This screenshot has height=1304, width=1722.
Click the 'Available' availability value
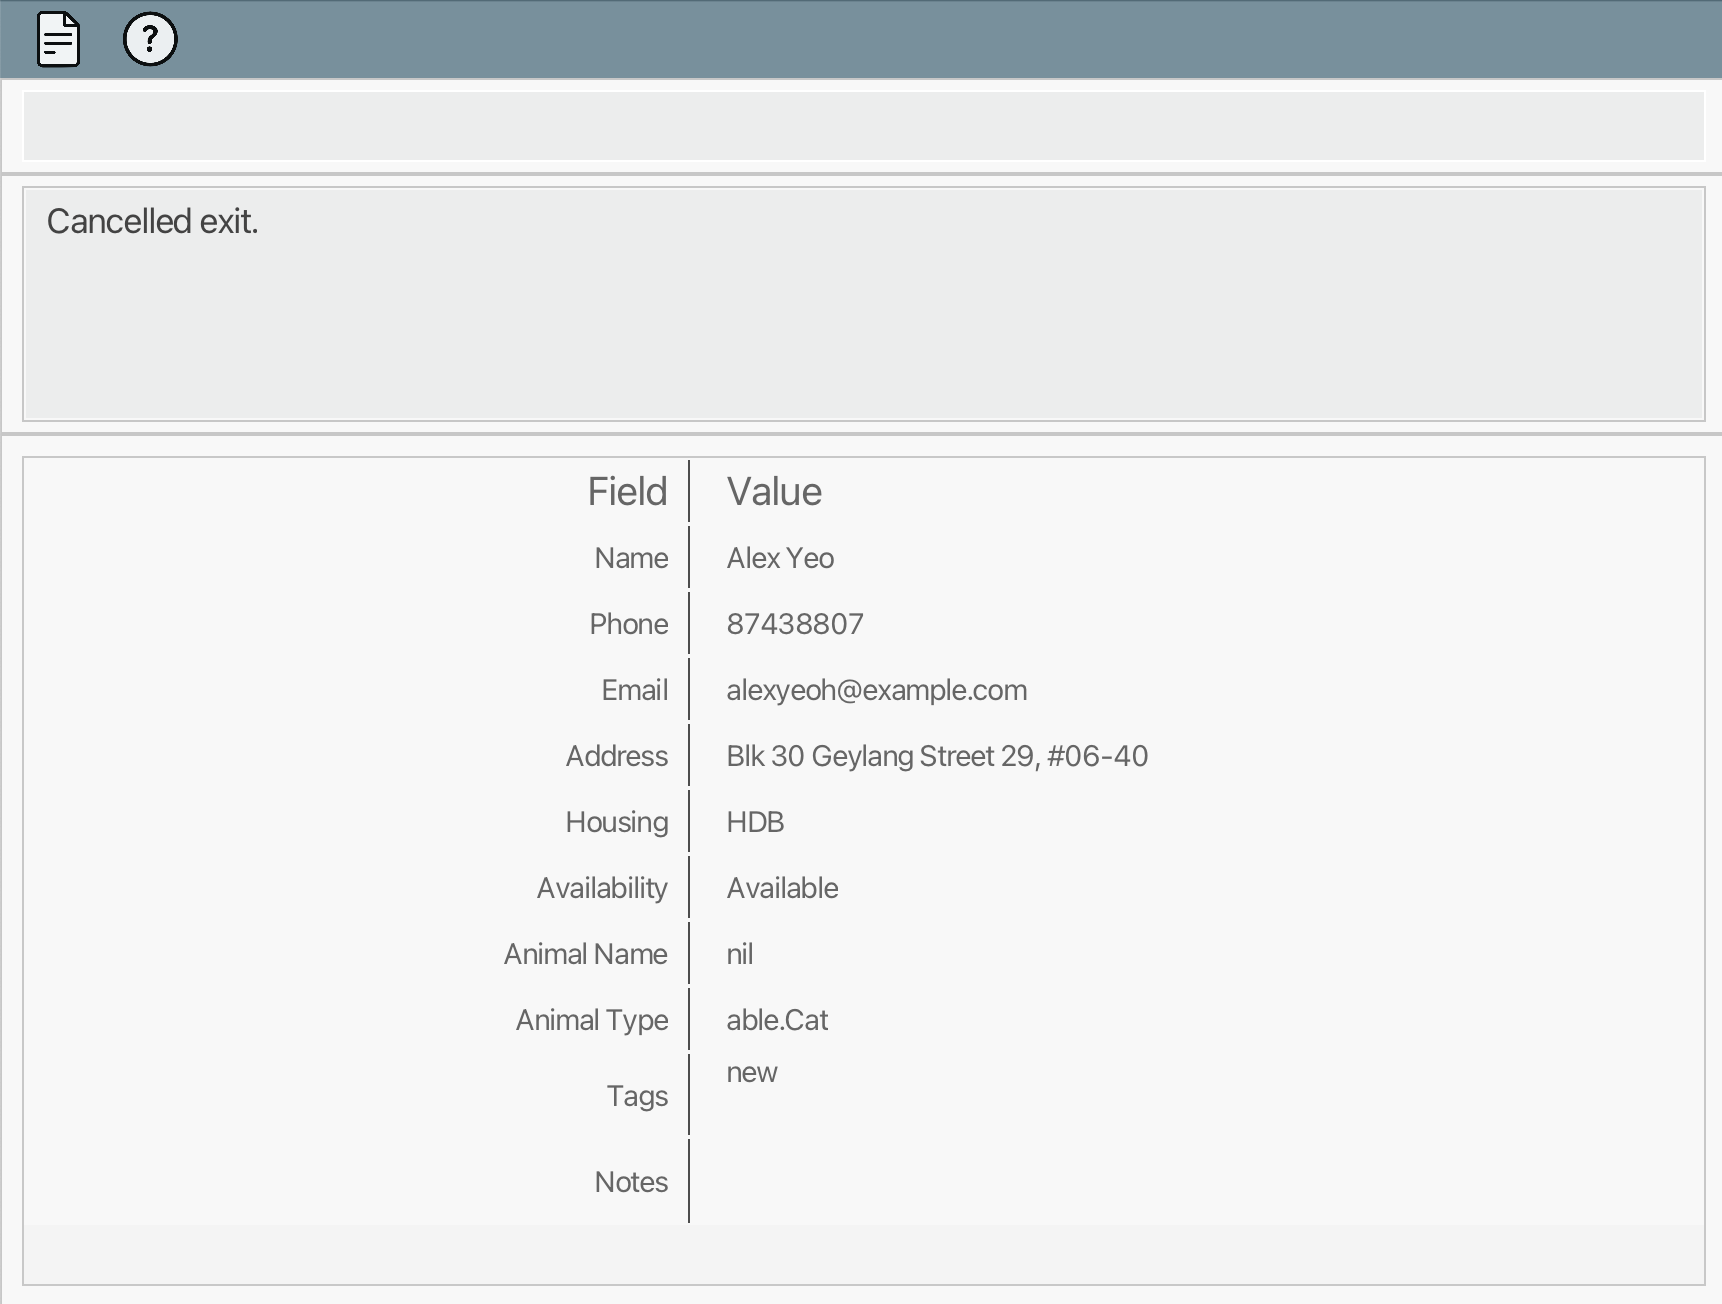(782, 888)
